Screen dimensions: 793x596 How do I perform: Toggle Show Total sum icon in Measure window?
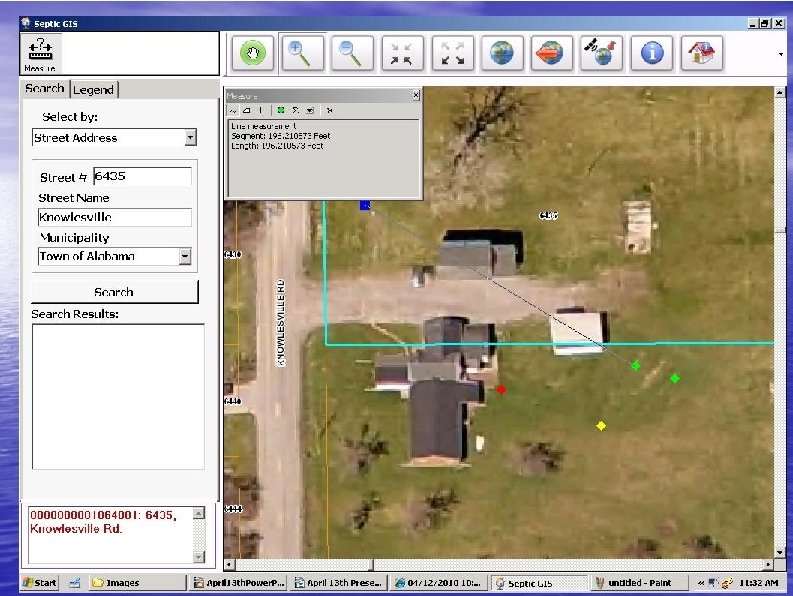click(x=295, y=110)
